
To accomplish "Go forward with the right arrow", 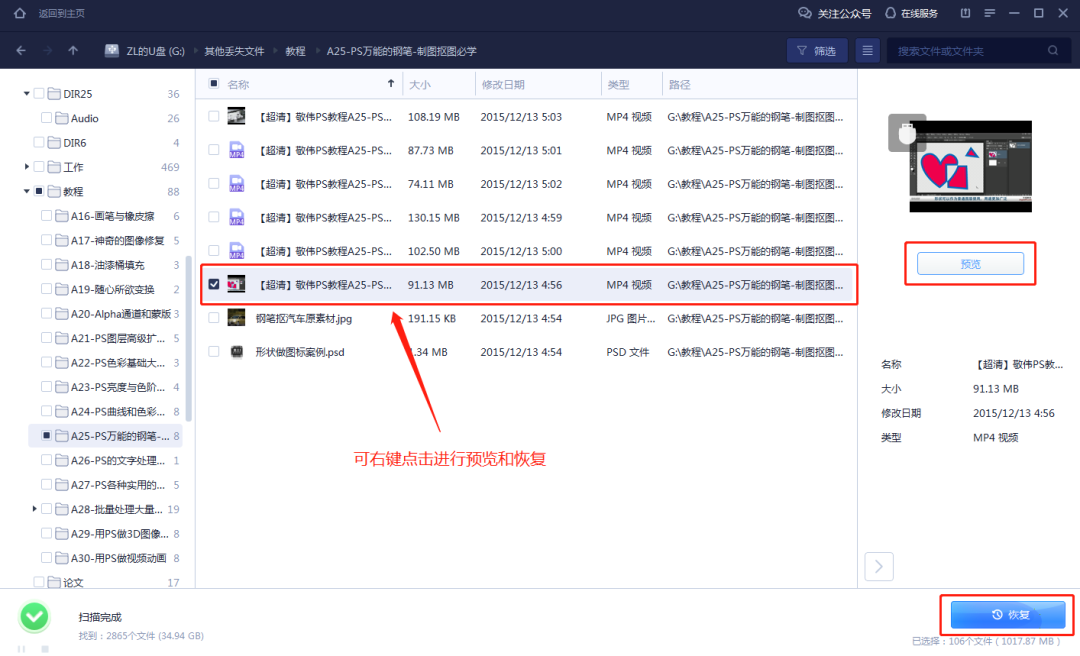I will point(47,50).
